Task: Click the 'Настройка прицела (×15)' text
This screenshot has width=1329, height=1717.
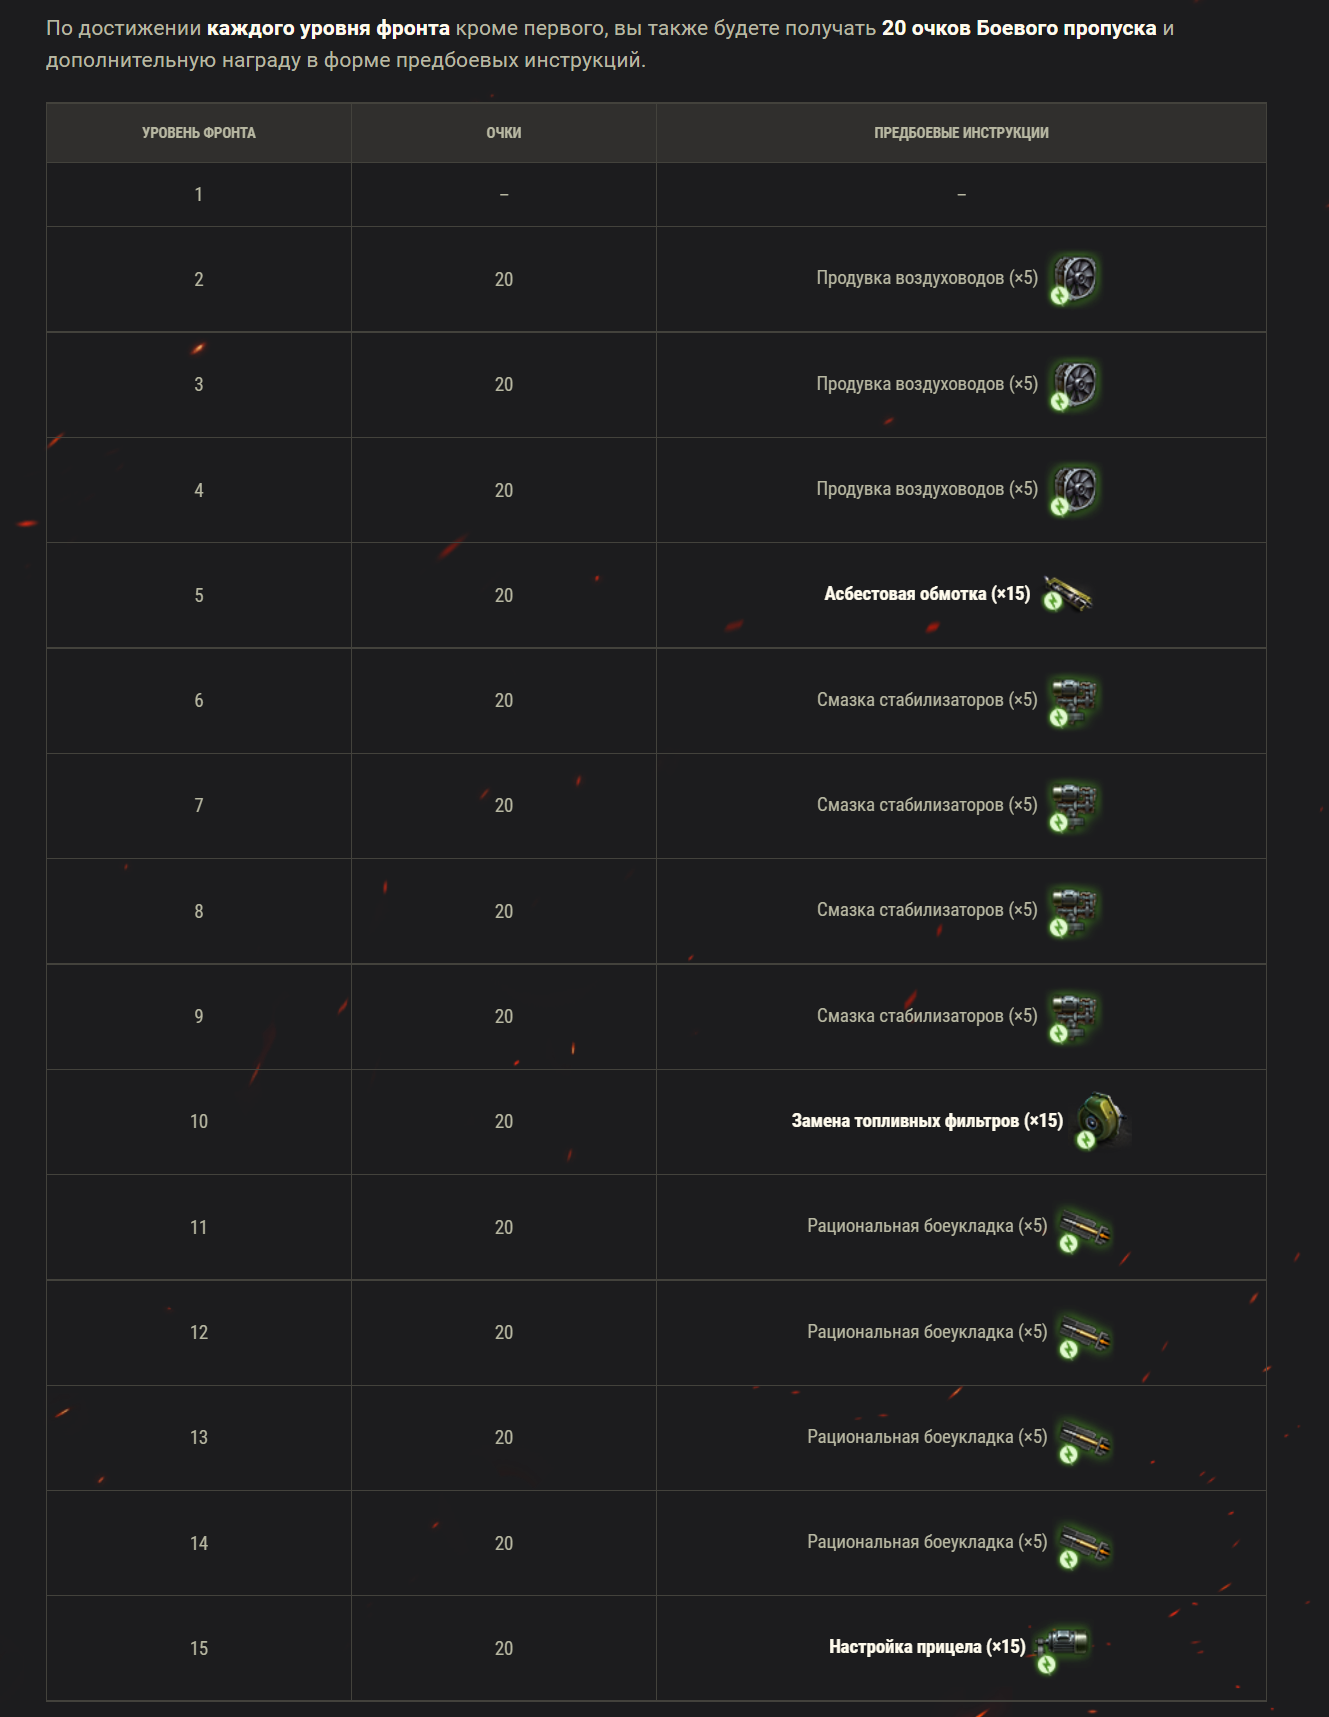Action: point(927,1647)
